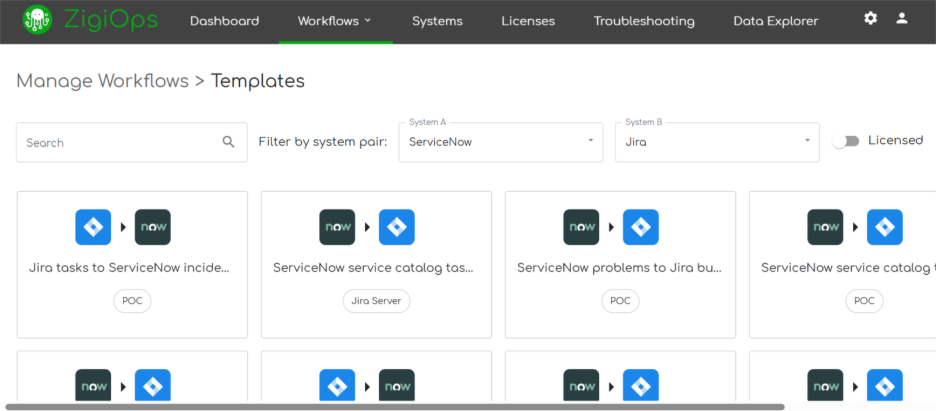The image size is (936, 411).
Task: Click the ZigiOps brand name text
Action: click(110, 20)
